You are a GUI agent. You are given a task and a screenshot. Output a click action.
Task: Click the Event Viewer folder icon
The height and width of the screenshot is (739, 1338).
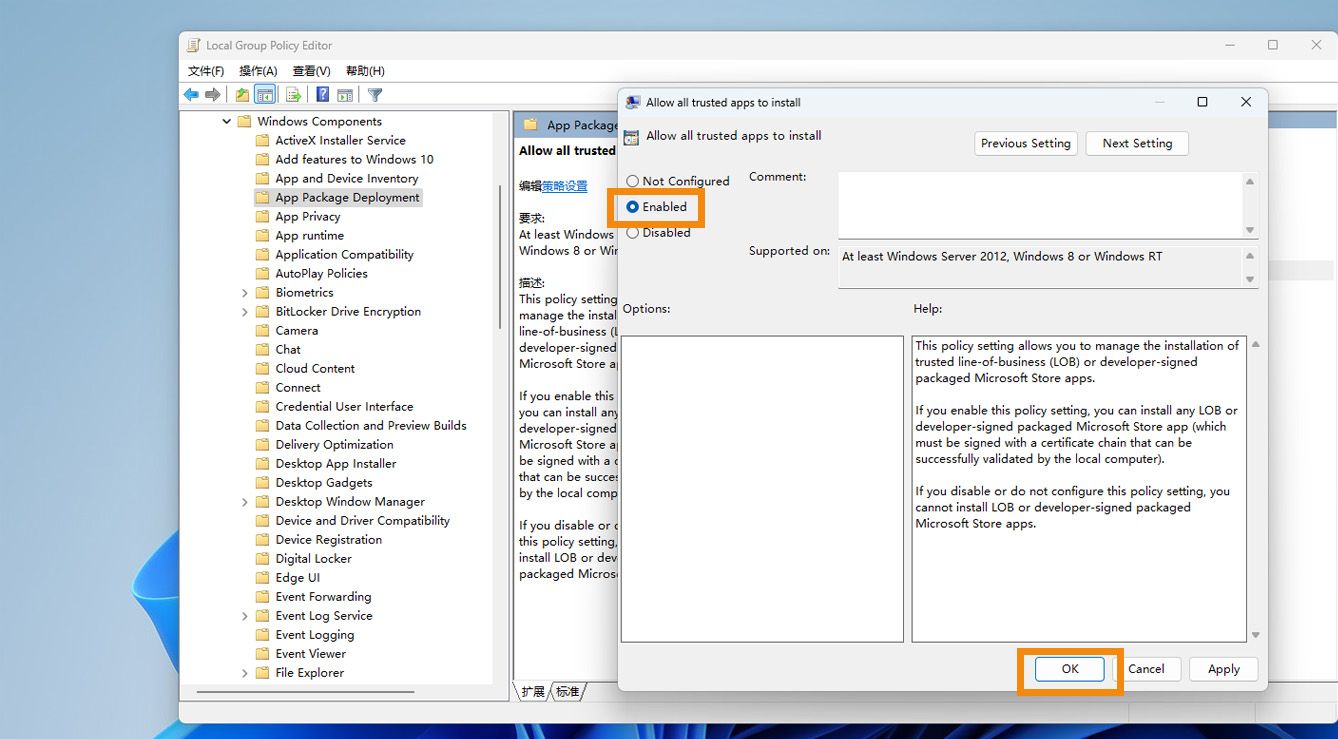(262, 653)
